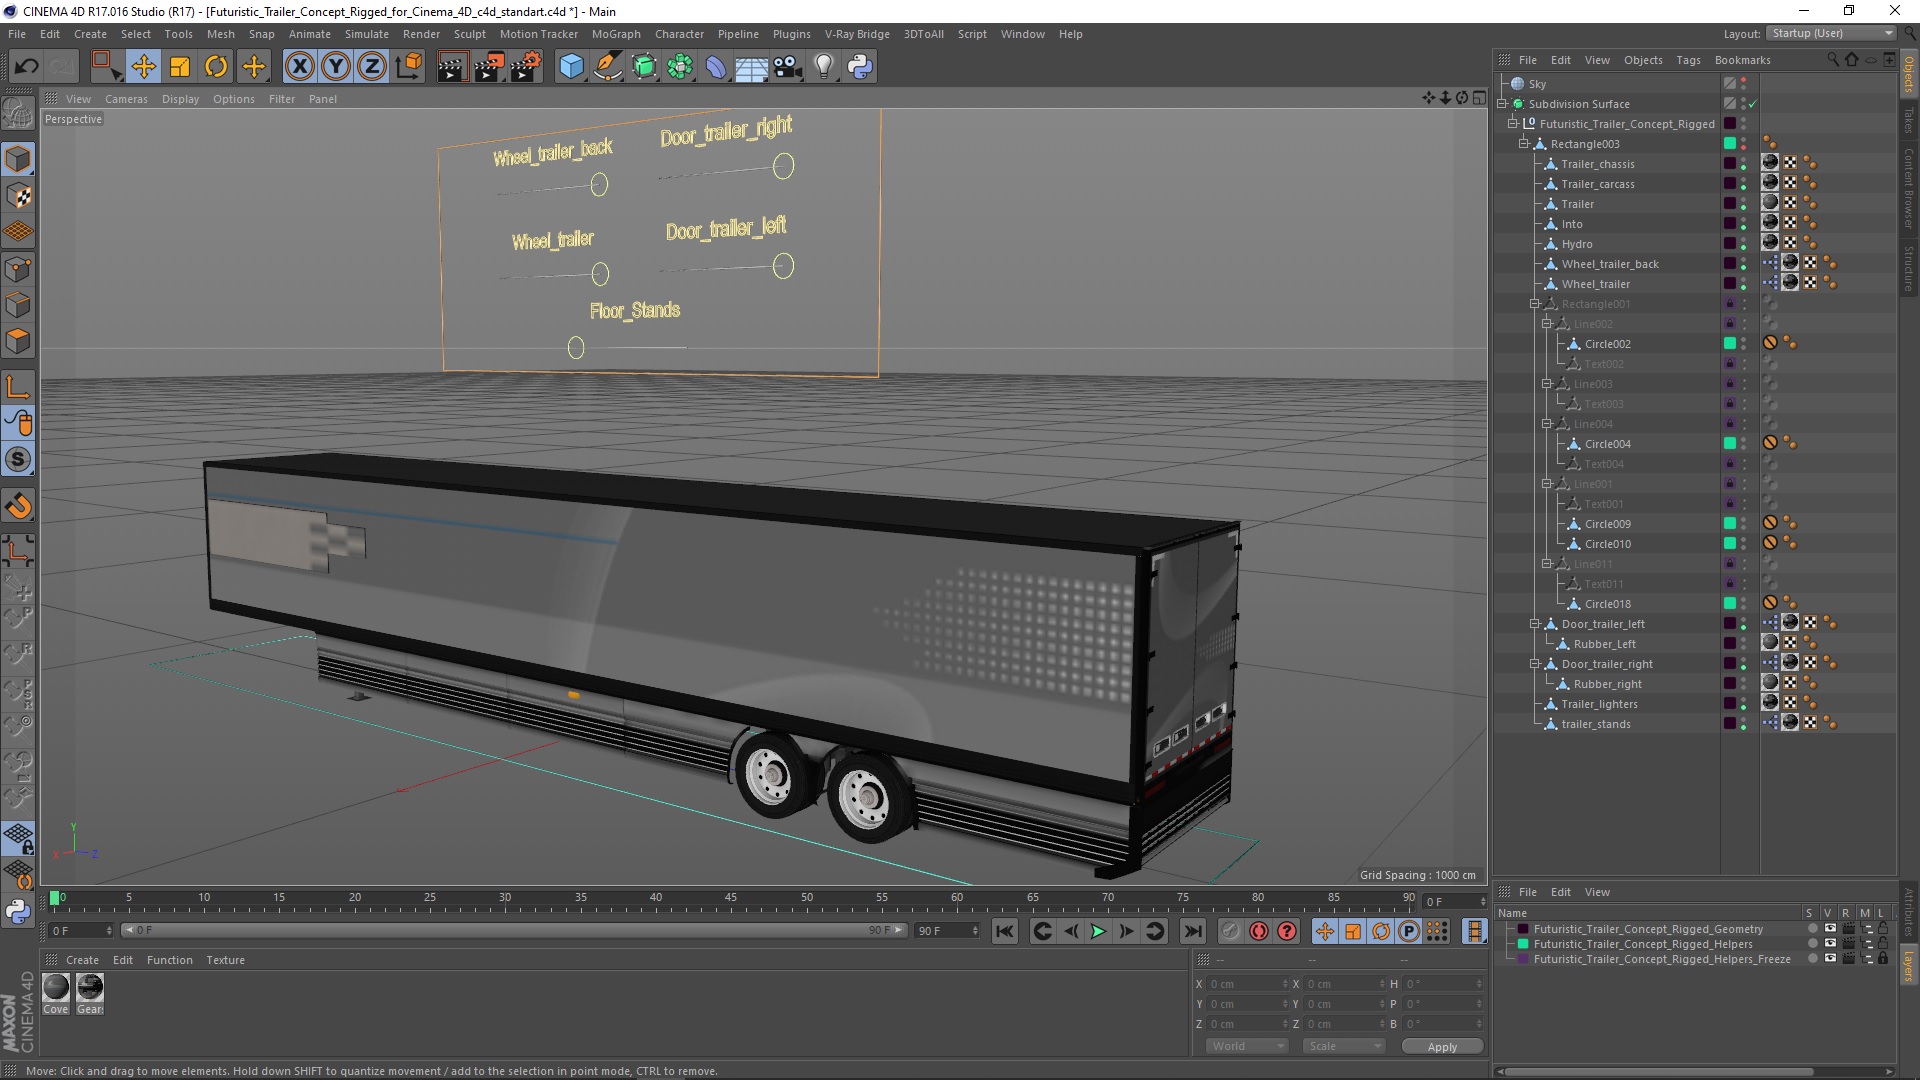The image size is (1920, 1080).
Task: Open the World coordinate system dropdown
Action: pos(1246,1046)
